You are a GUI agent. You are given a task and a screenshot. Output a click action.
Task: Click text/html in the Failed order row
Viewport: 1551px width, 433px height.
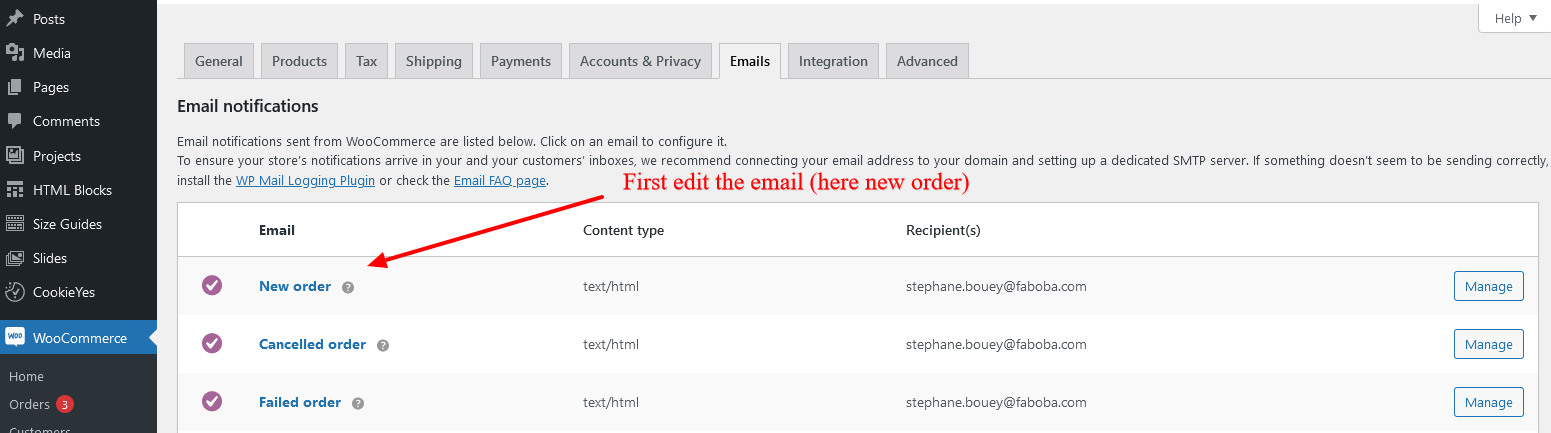coord(611,402)
